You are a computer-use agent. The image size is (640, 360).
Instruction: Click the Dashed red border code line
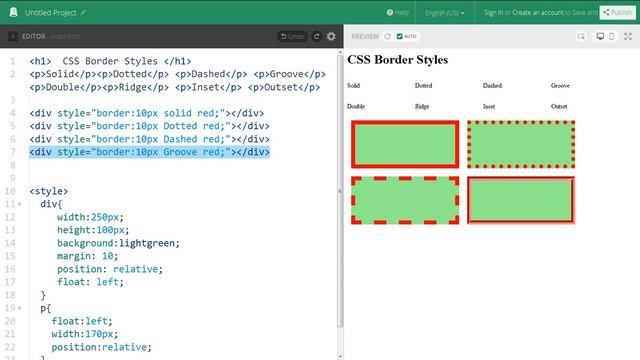coord(149,139)
